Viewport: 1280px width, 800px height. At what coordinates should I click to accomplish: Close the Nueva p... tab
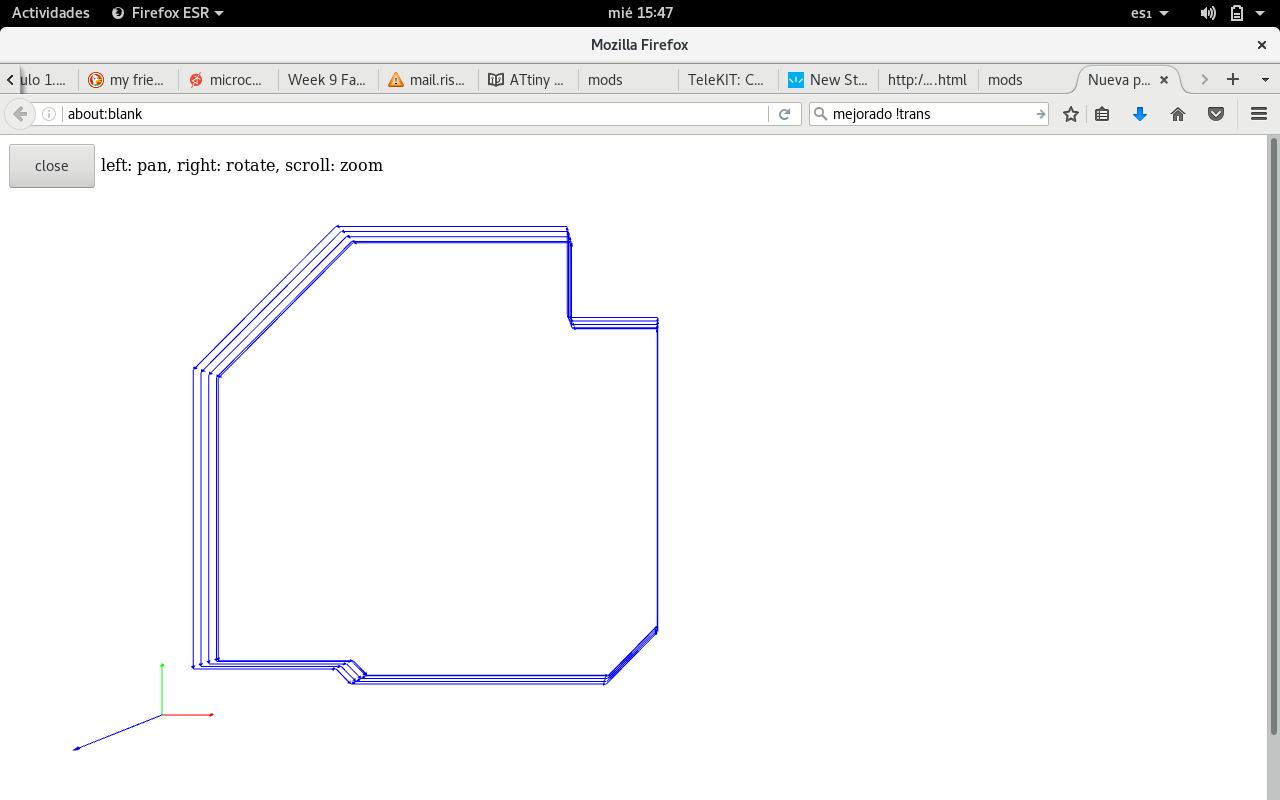(1164, 80)
